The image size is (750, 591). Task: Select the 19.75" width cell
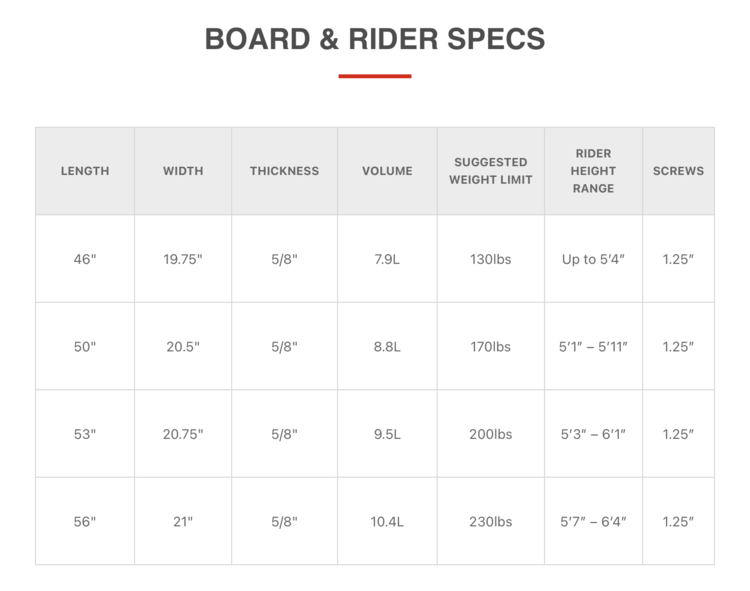pyautogui.click(x=183, y=259)
